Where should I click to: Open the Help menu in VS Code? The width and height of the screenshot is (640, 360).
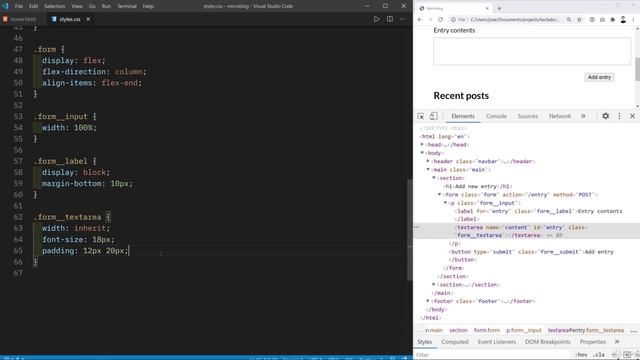point(148,6)
